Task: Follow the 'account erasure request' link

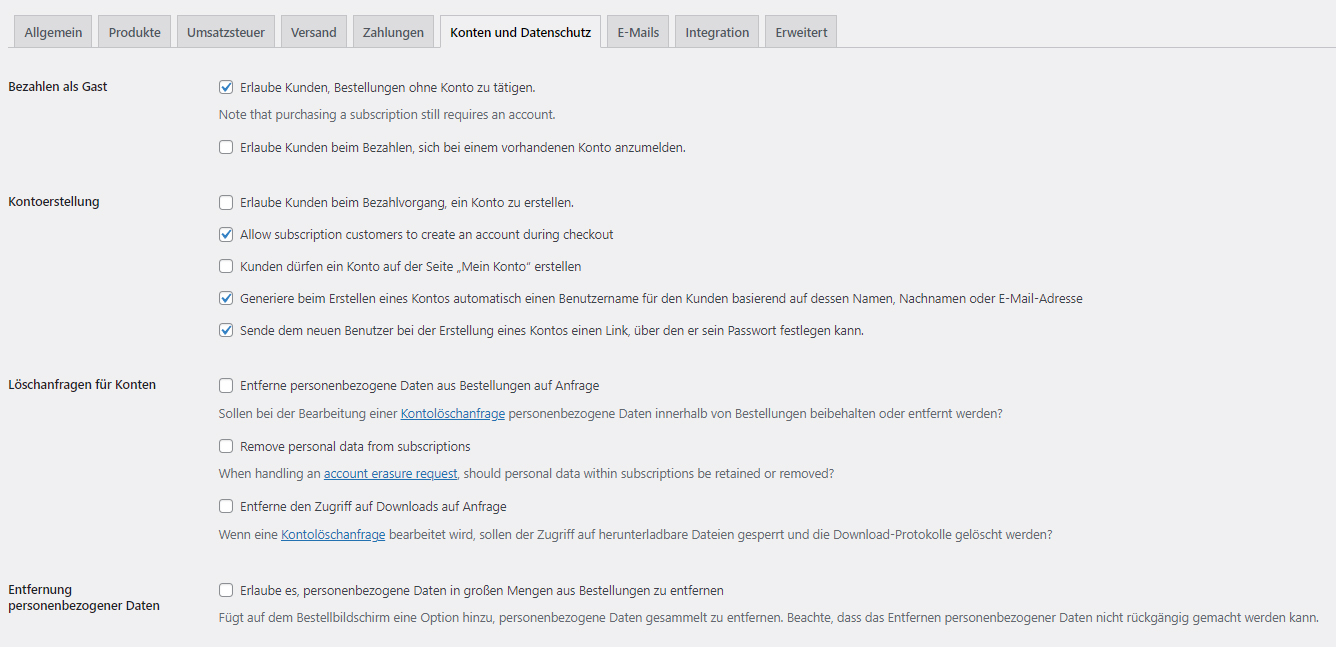Action: [391, 474]
